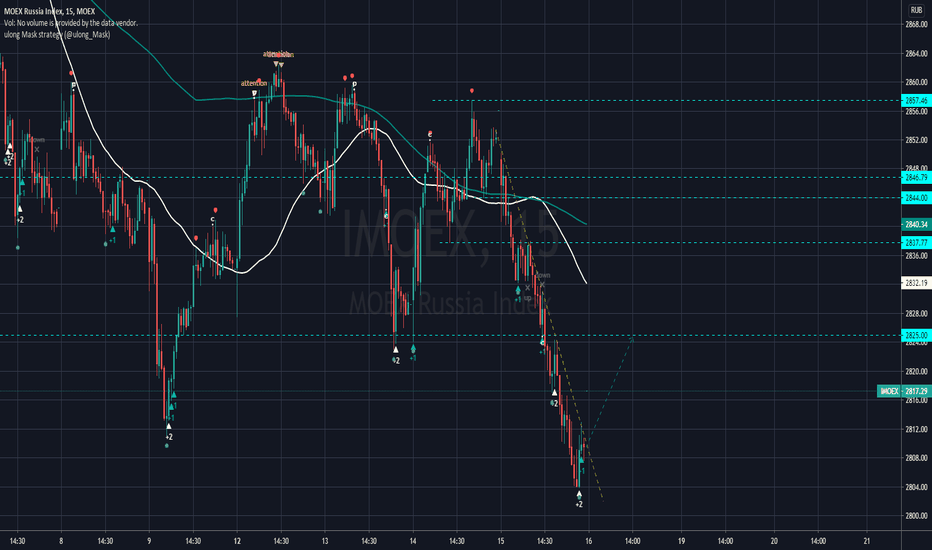This screenshot has width=932, height=550.
Task: Click the teal 2840.34 indicator value label
Action: click(916, 224)
